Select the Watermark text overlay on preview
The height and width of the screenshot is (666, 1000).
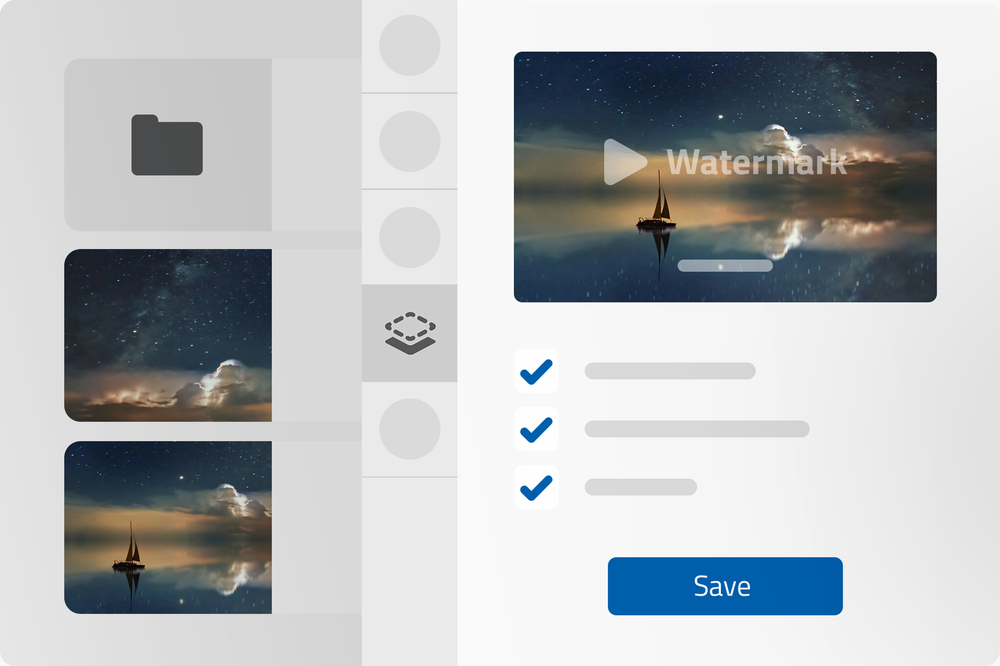[756, 162]
